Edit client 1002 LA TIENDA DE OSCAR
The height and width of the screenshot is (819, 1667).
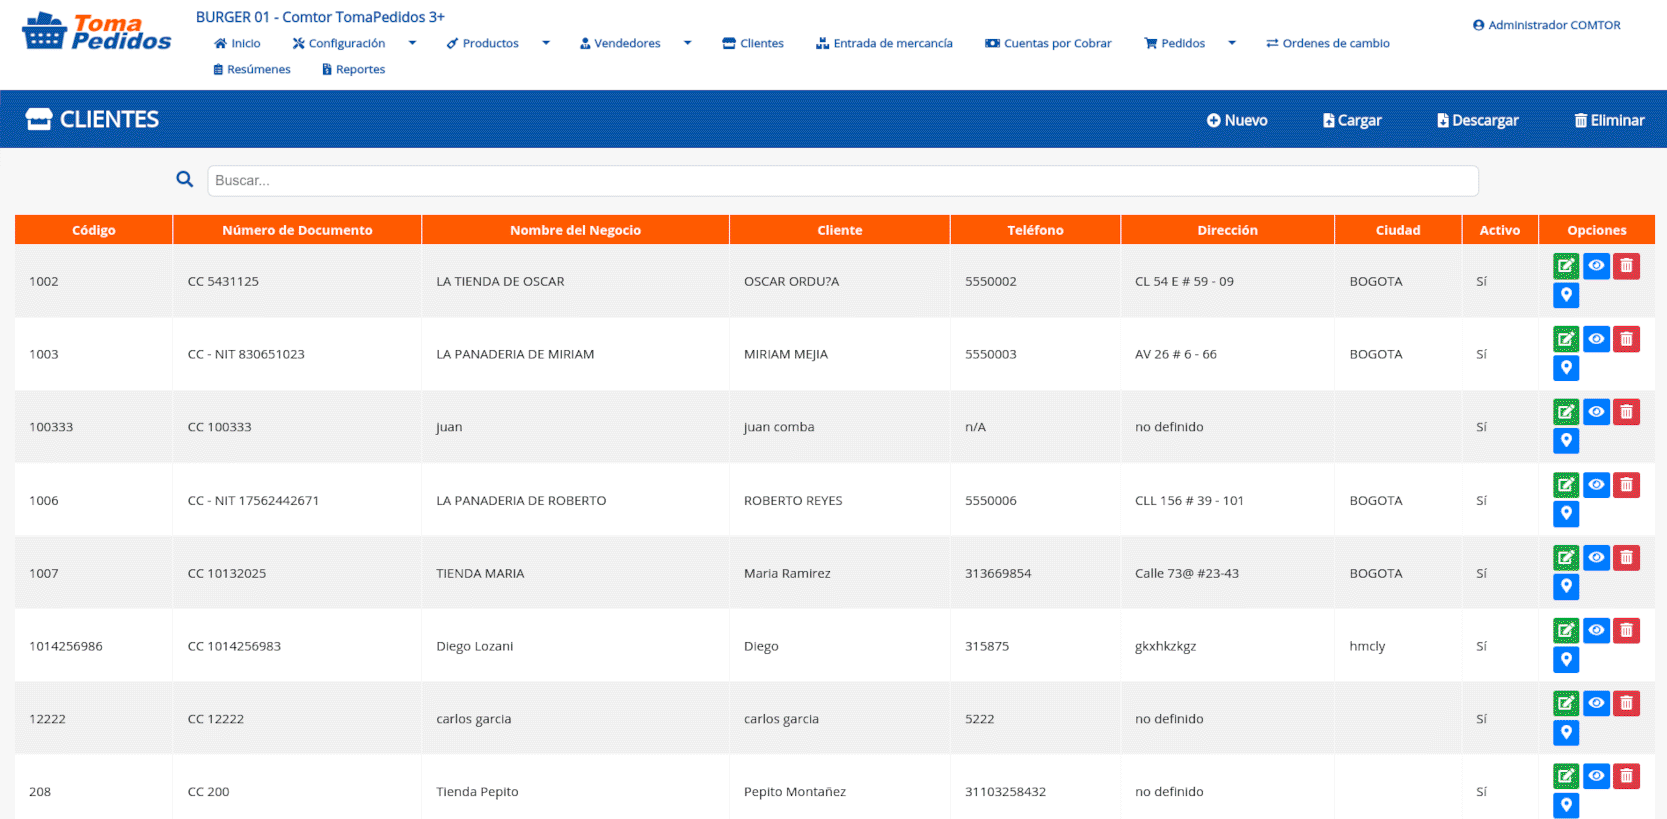1566,266
